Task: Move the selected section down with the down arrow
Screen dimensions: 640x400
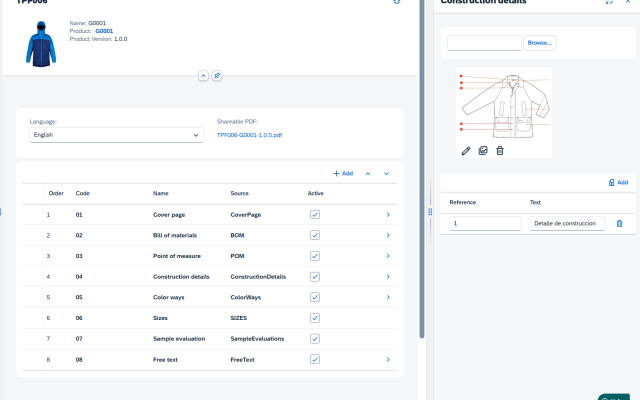Action: click(386, 174)
